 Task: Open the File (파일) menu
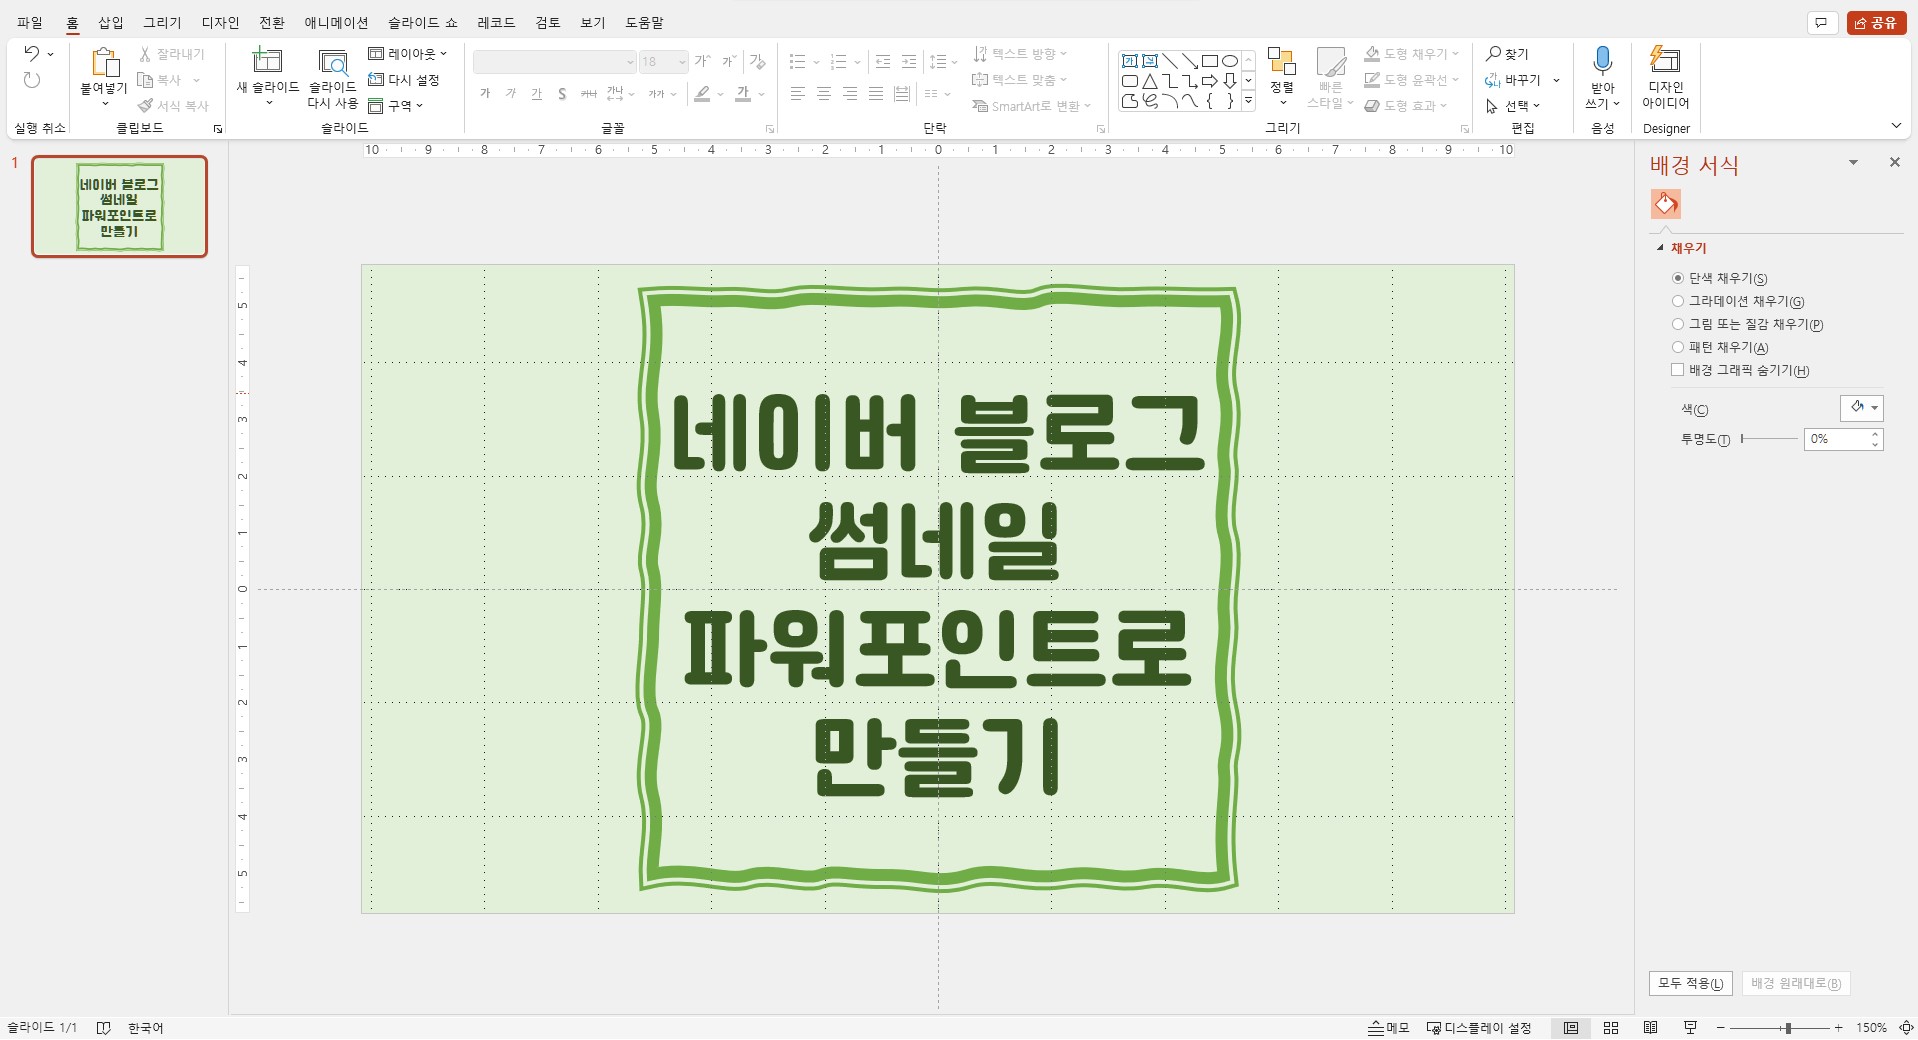[x=30, y=23]
